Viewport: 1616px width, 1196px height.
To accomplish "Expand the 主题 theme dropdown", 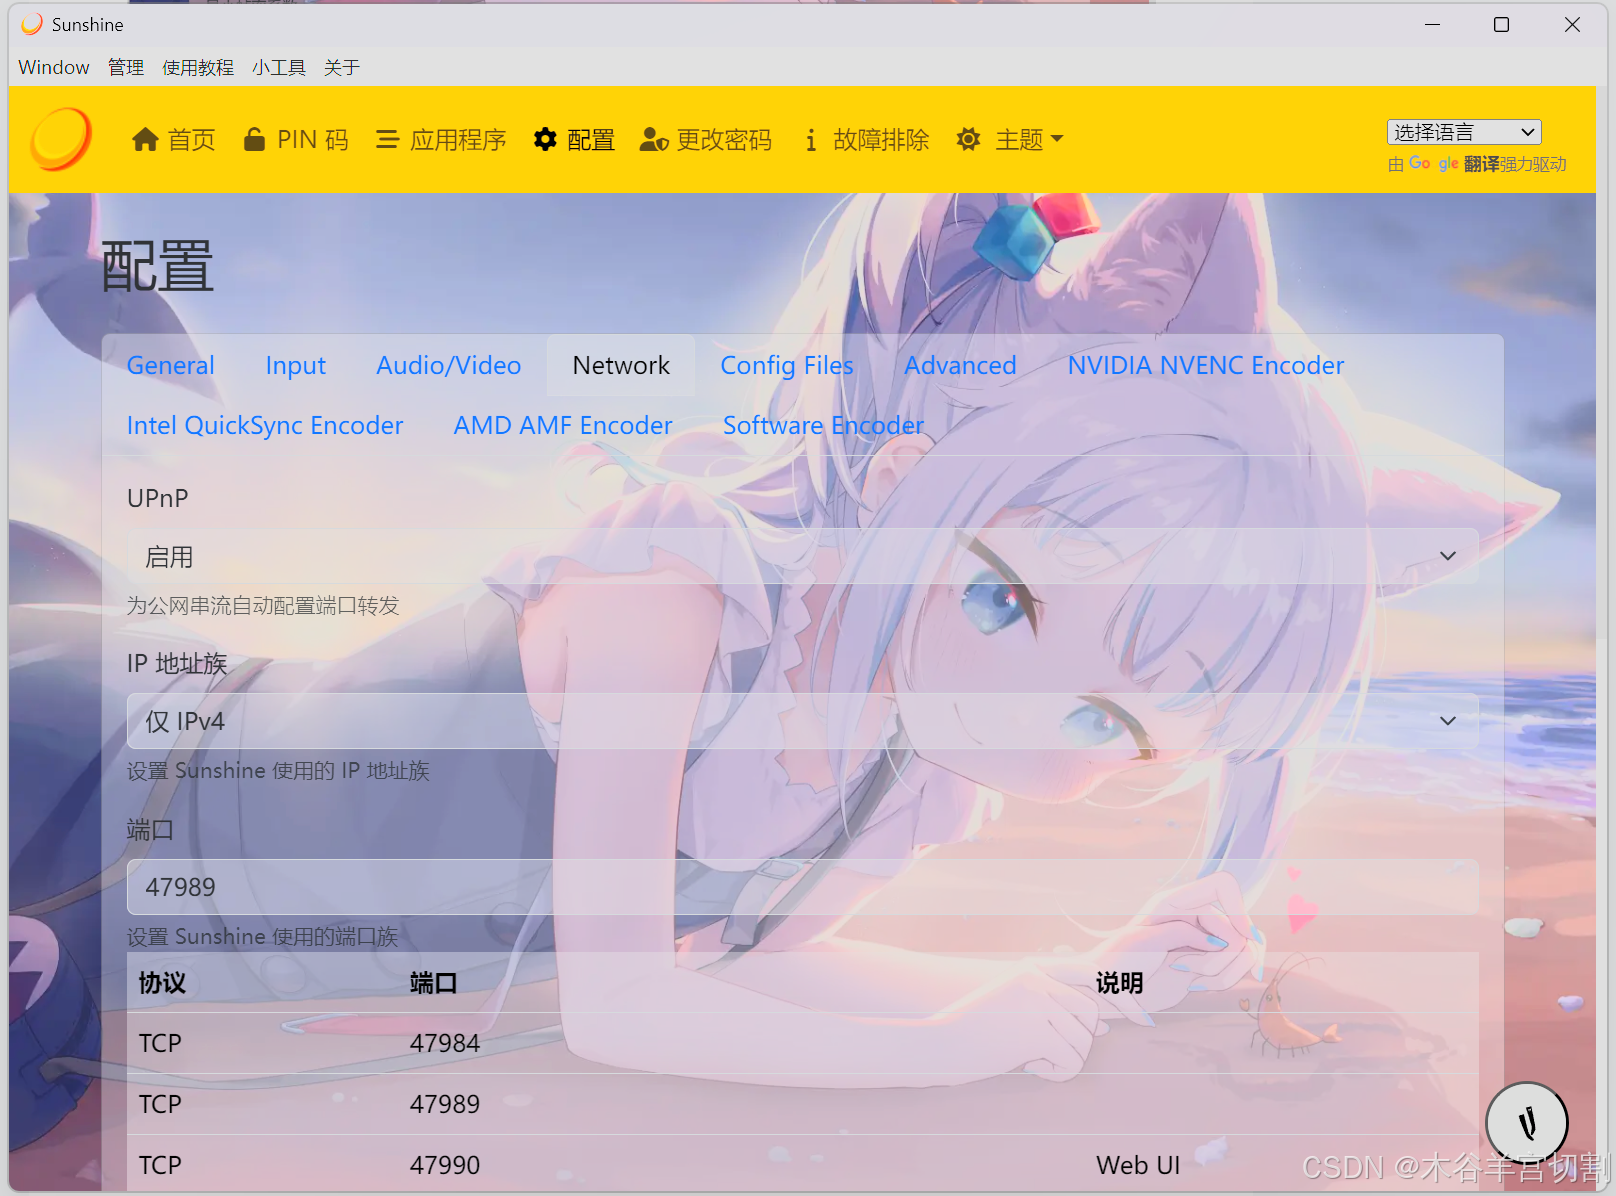I will click(x=1010, y=140).
